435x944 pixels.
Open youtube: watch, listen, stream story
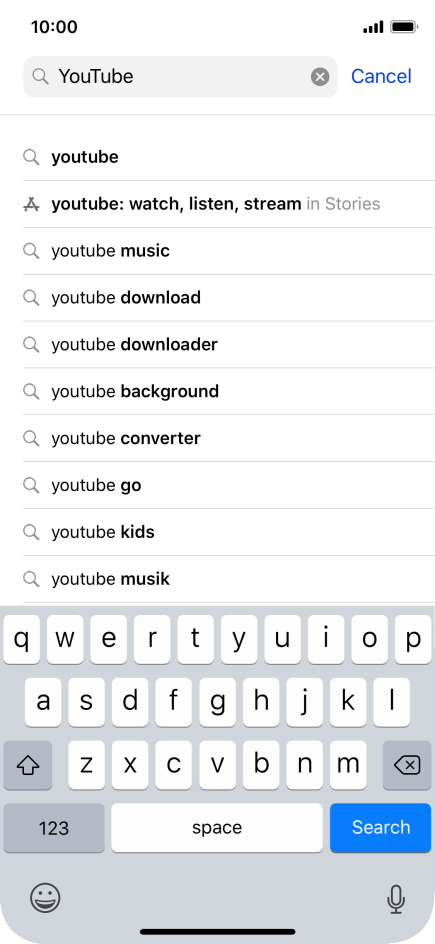[229, 204]
